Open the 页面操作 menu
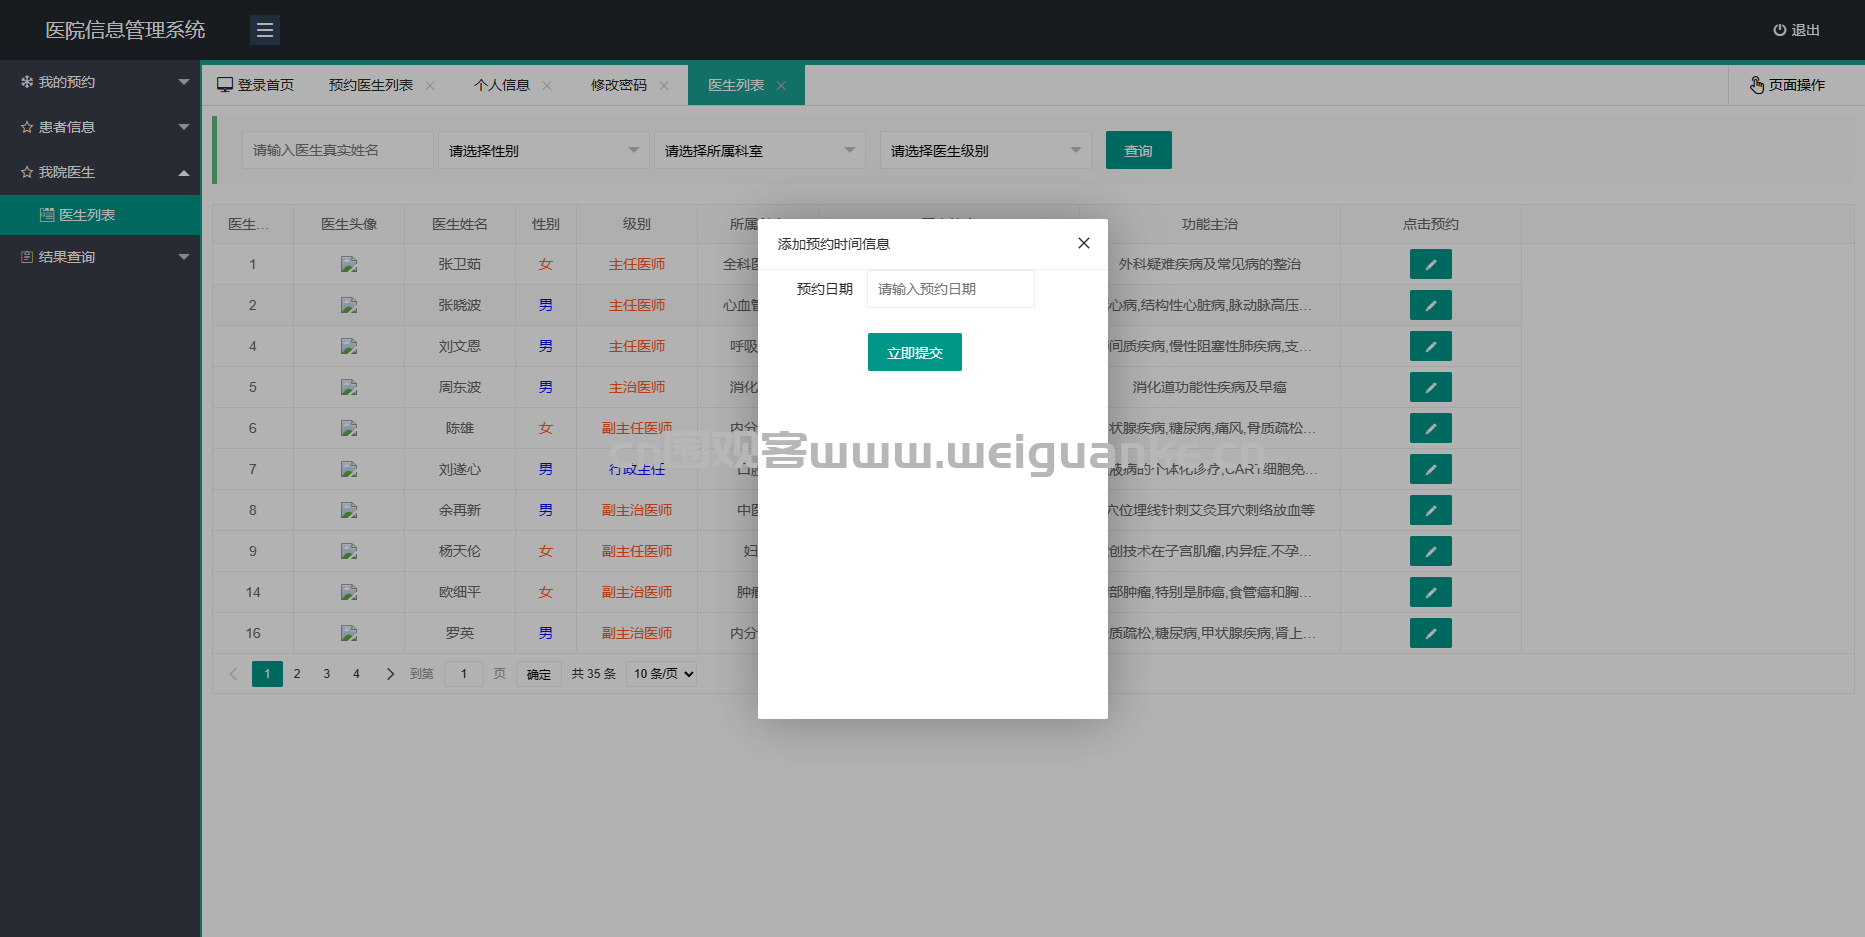Screen dimensions: 1865x937 pos(1788,85)
